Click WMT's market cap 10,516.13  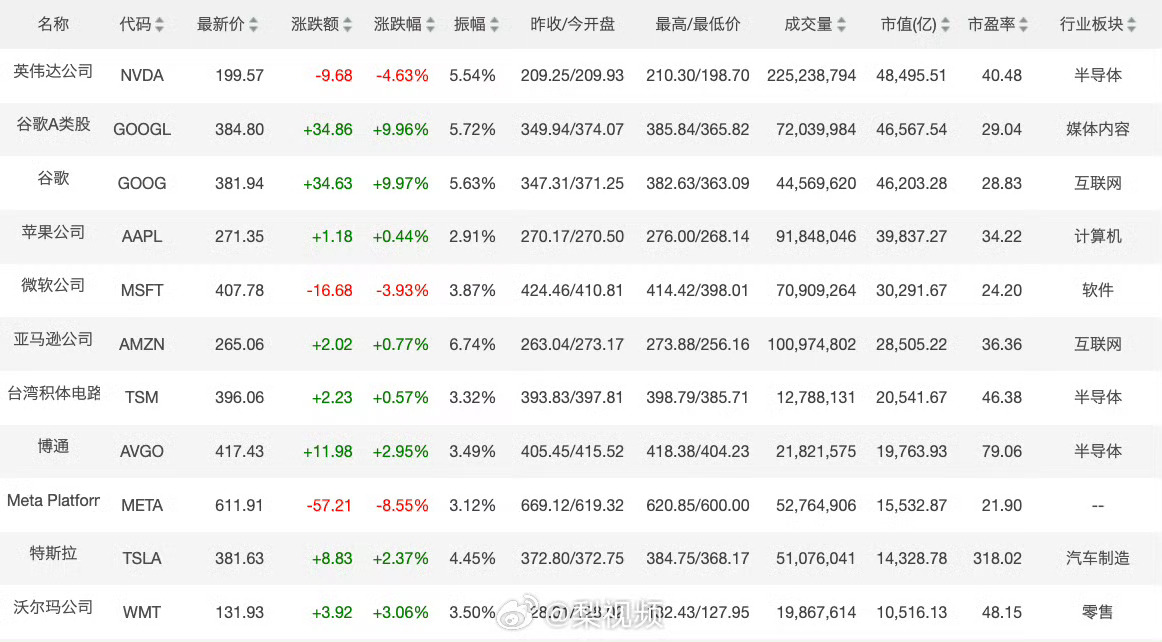[x=912, y=612]
